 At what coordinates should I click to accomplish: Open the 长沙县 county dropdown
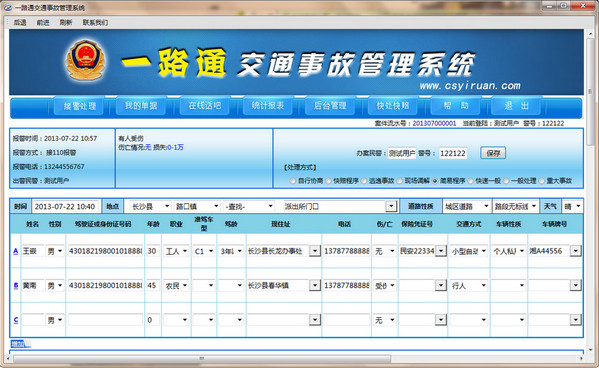(x=151, y=206)
